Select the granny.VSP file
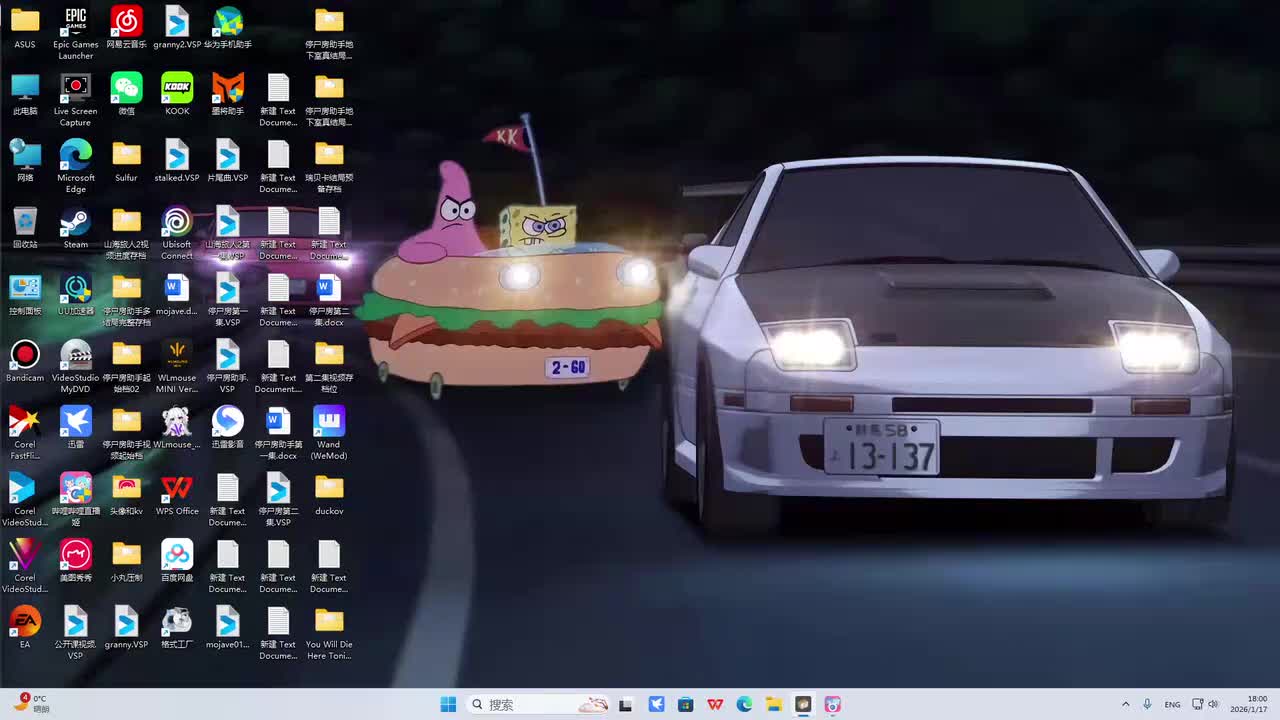Viewport: 1280px width, 720px height. point(126,628)
